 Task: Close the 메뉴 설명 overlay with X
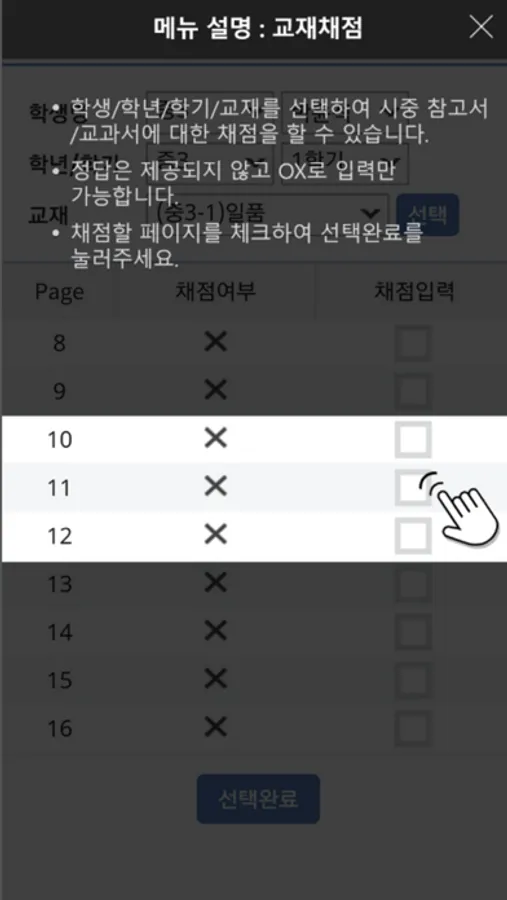point(481,27)
